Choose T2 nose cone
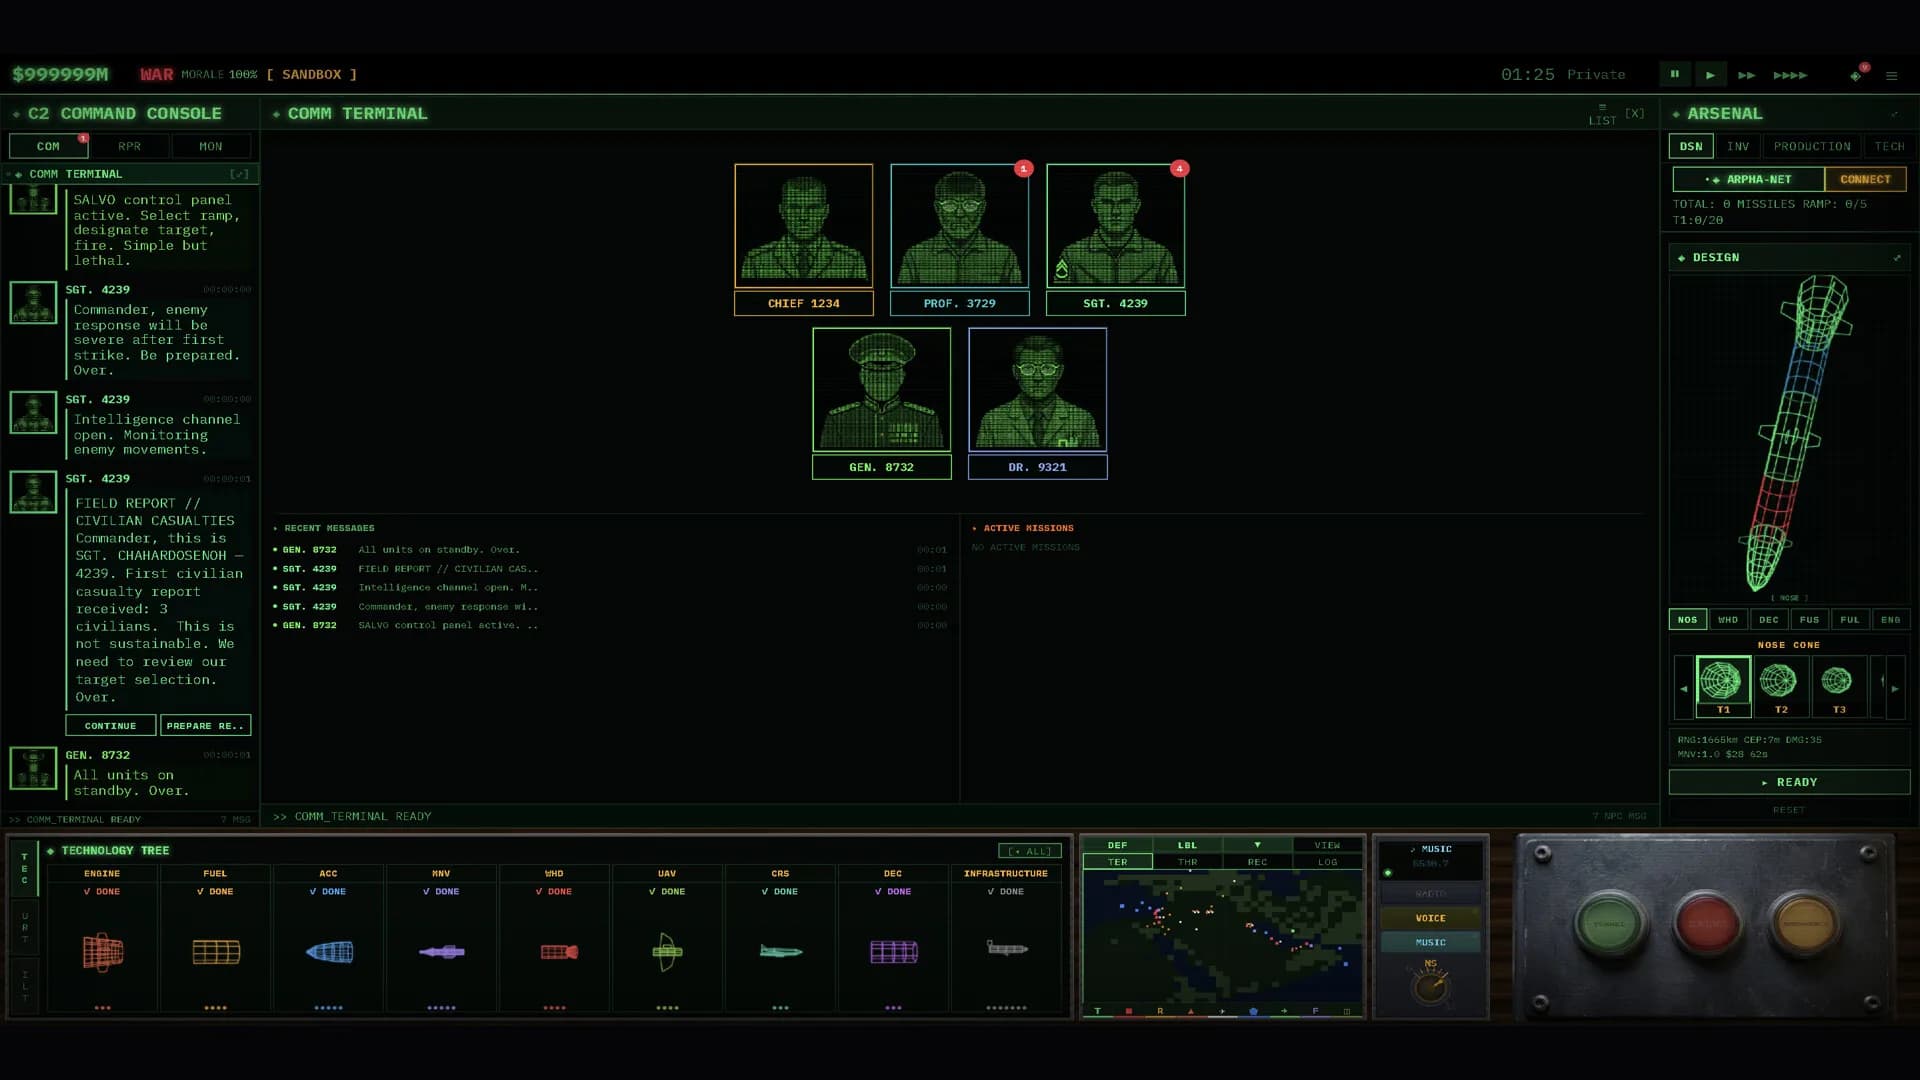 [1780, 686]
